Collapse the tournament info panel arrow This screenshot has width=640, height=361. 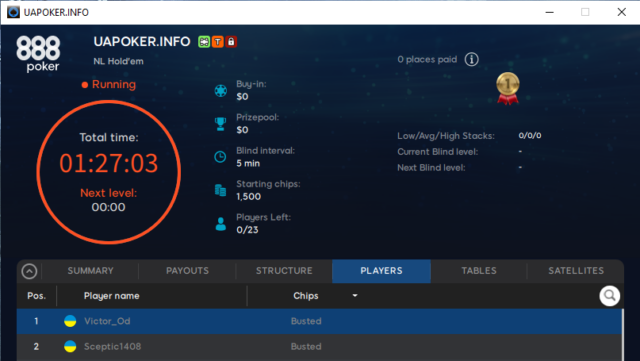coord(29,271)
